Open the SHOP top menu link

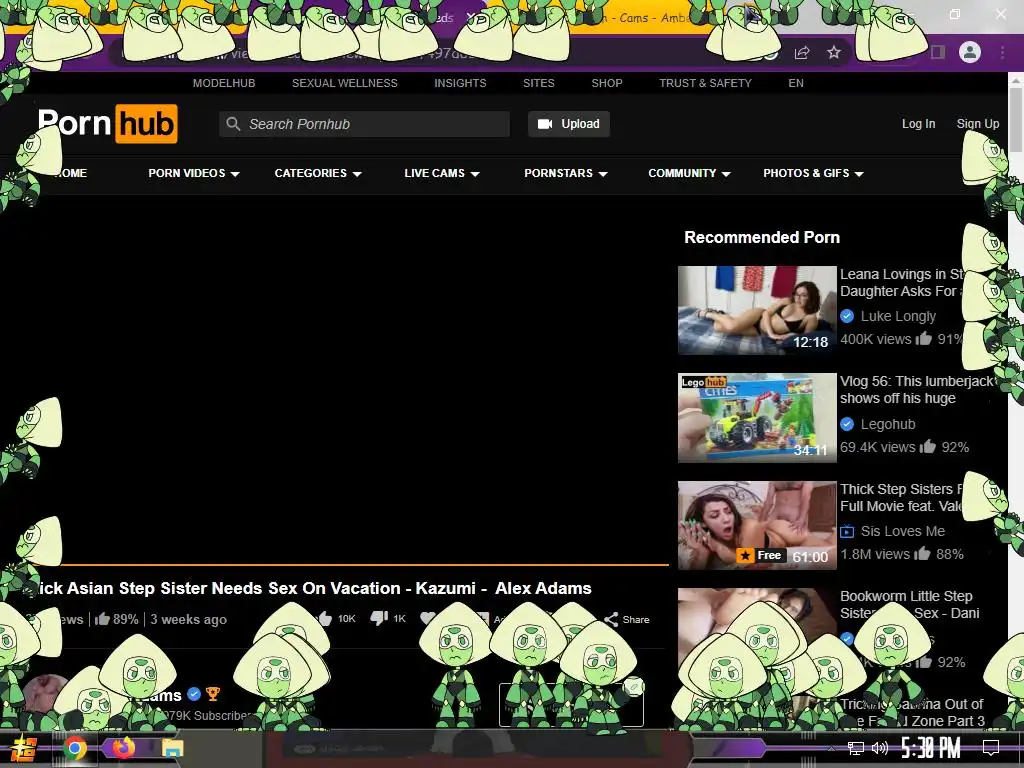[607, 83]
